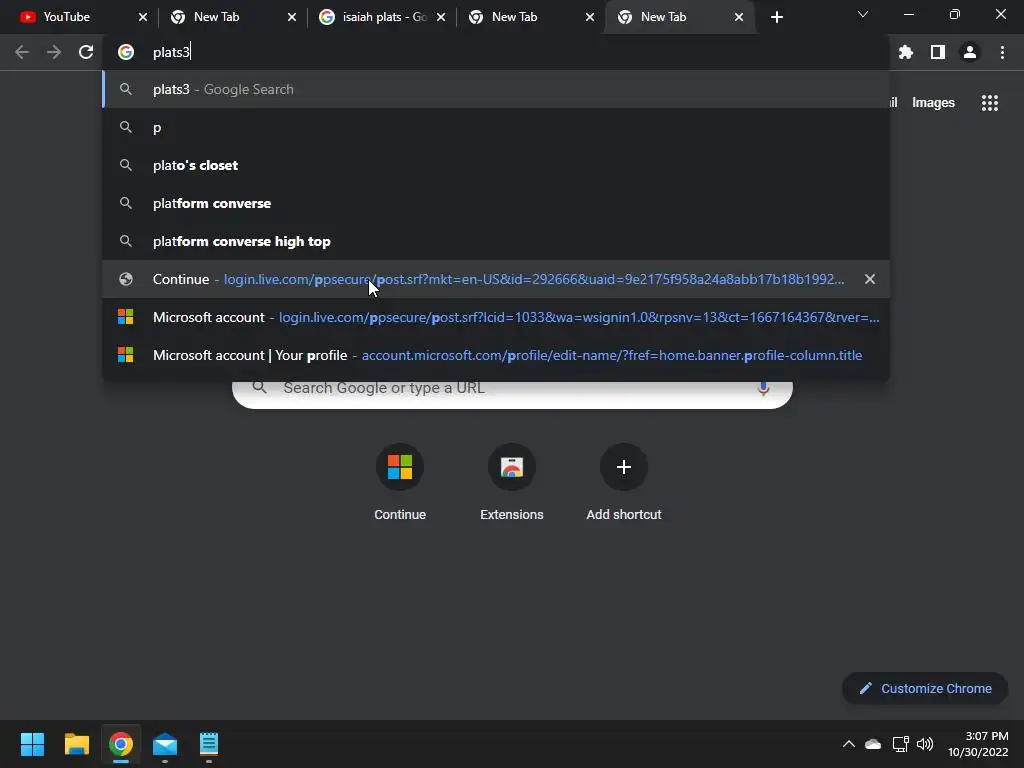Go back to previous page
Viewport: 1024px width, 768px height.
[x=22, y=52]
